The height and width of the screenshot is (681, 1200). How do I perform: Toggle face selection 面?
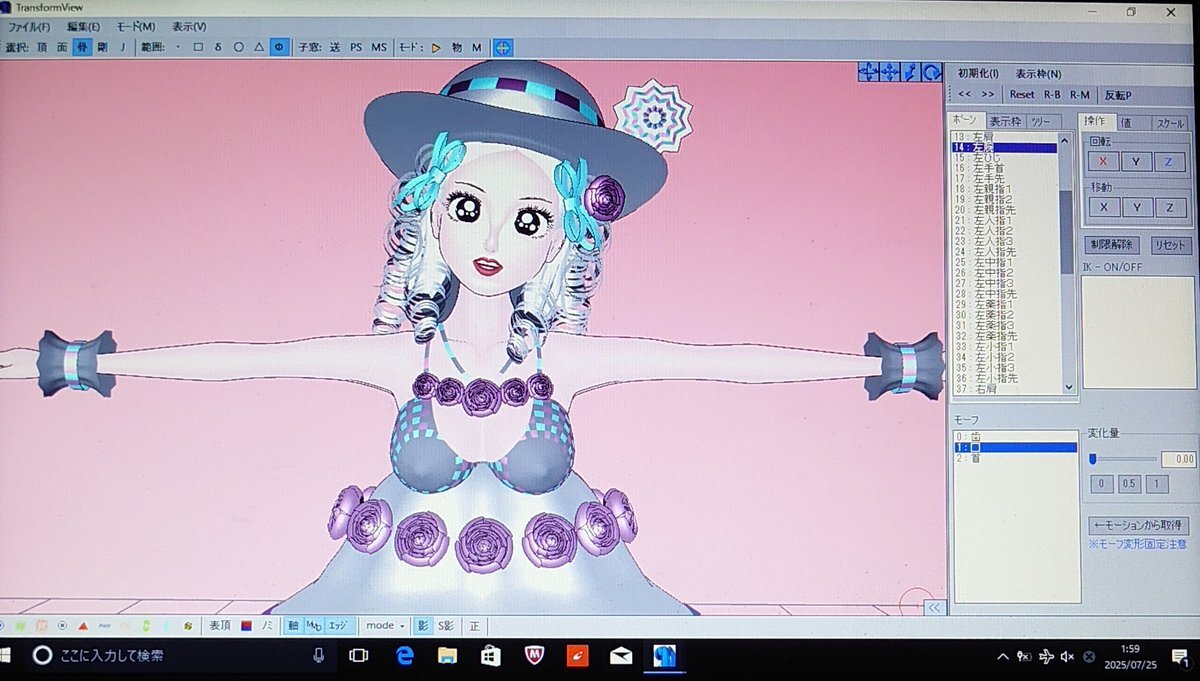coord(62,47)
